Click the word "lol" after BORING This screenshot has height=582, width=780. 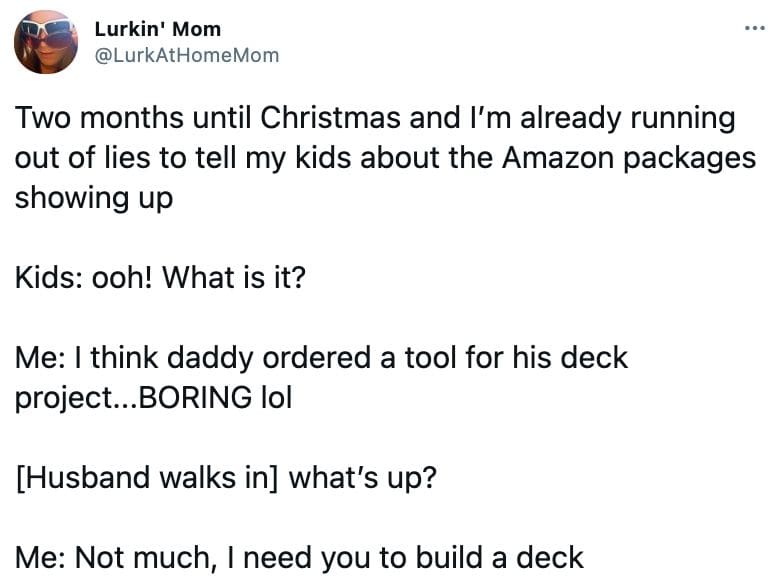(276, 397)
